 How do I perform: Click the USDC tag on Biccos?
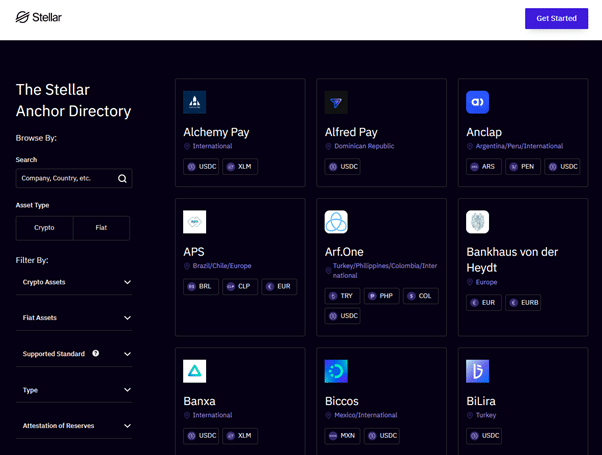(382, 436)
